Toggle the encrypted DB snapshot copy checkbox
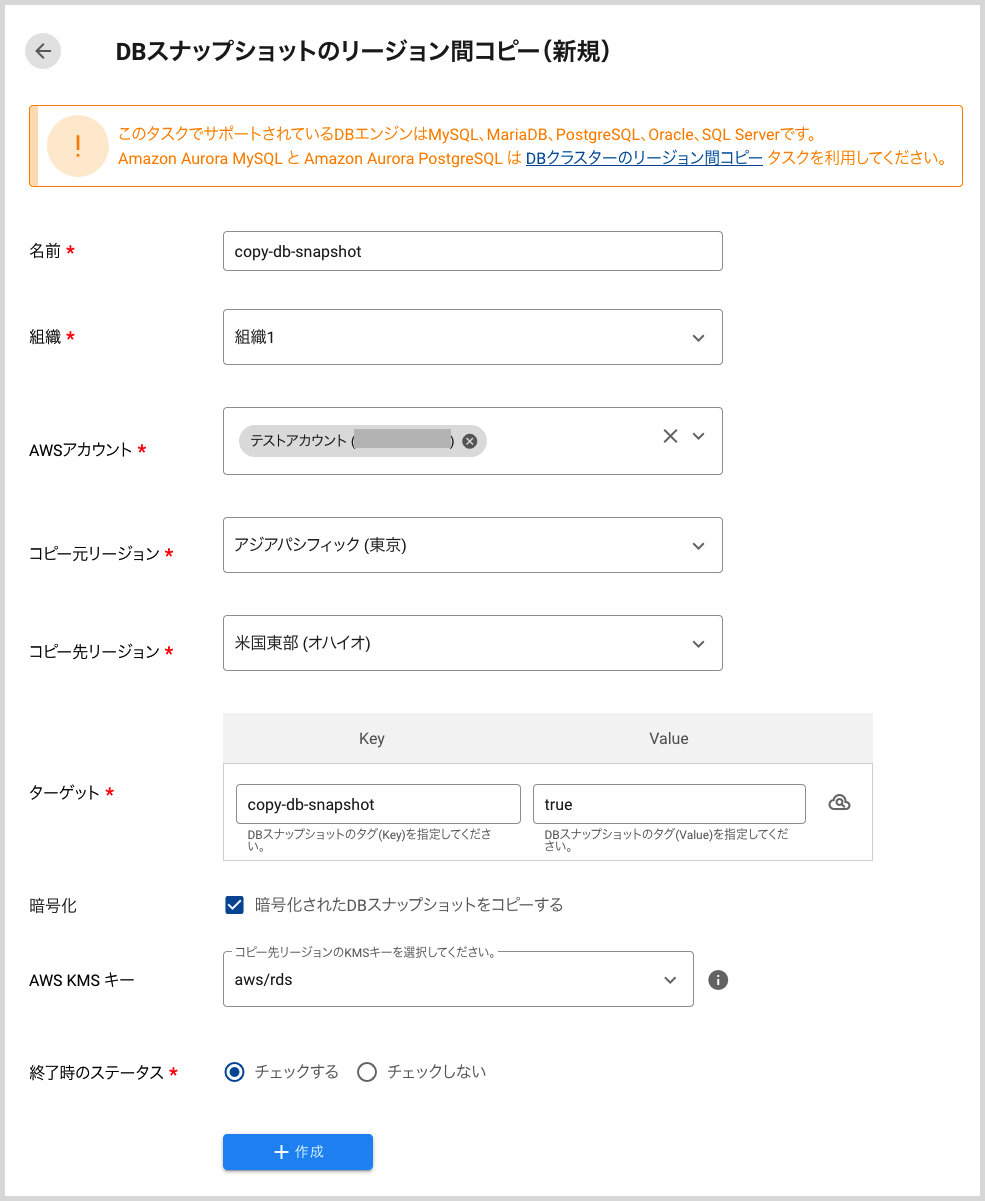This screenshot has height=1201, width=985. (x=235, y=905)
